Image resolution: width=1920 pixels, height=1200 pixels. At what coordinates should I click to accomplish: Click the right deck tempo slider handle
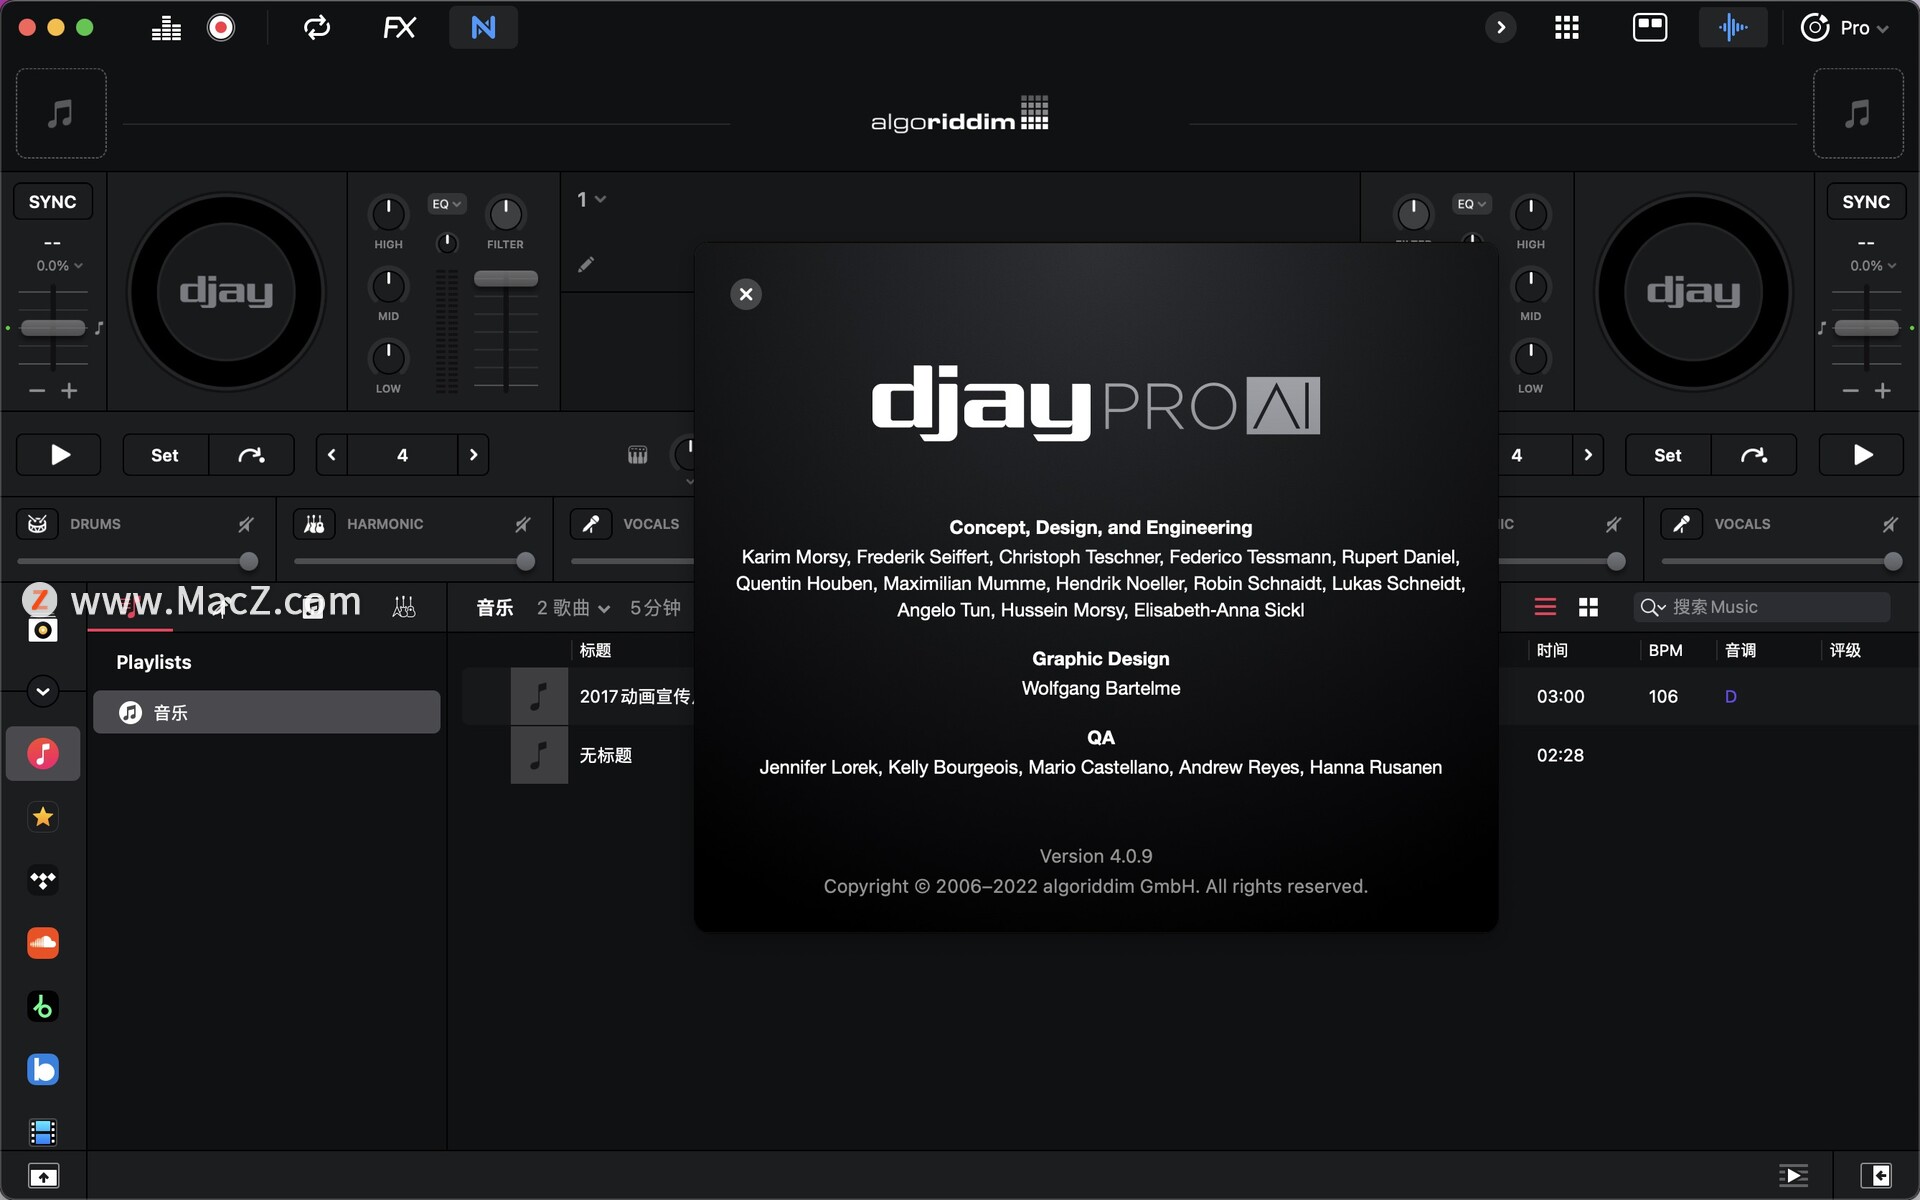(x=1866, y=328)
